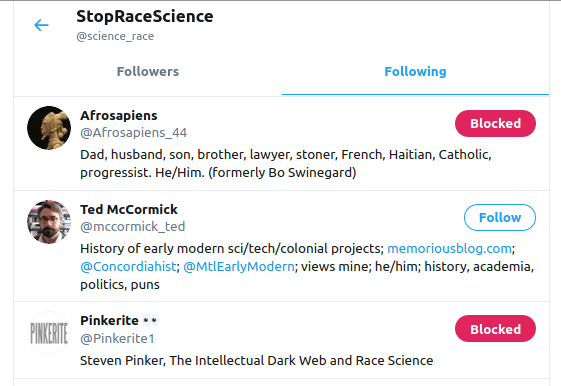The height and width of the screenshot is (386, 561).
Task: Unblock Afrosapiens with Blocked button
Action: (495, 123)
